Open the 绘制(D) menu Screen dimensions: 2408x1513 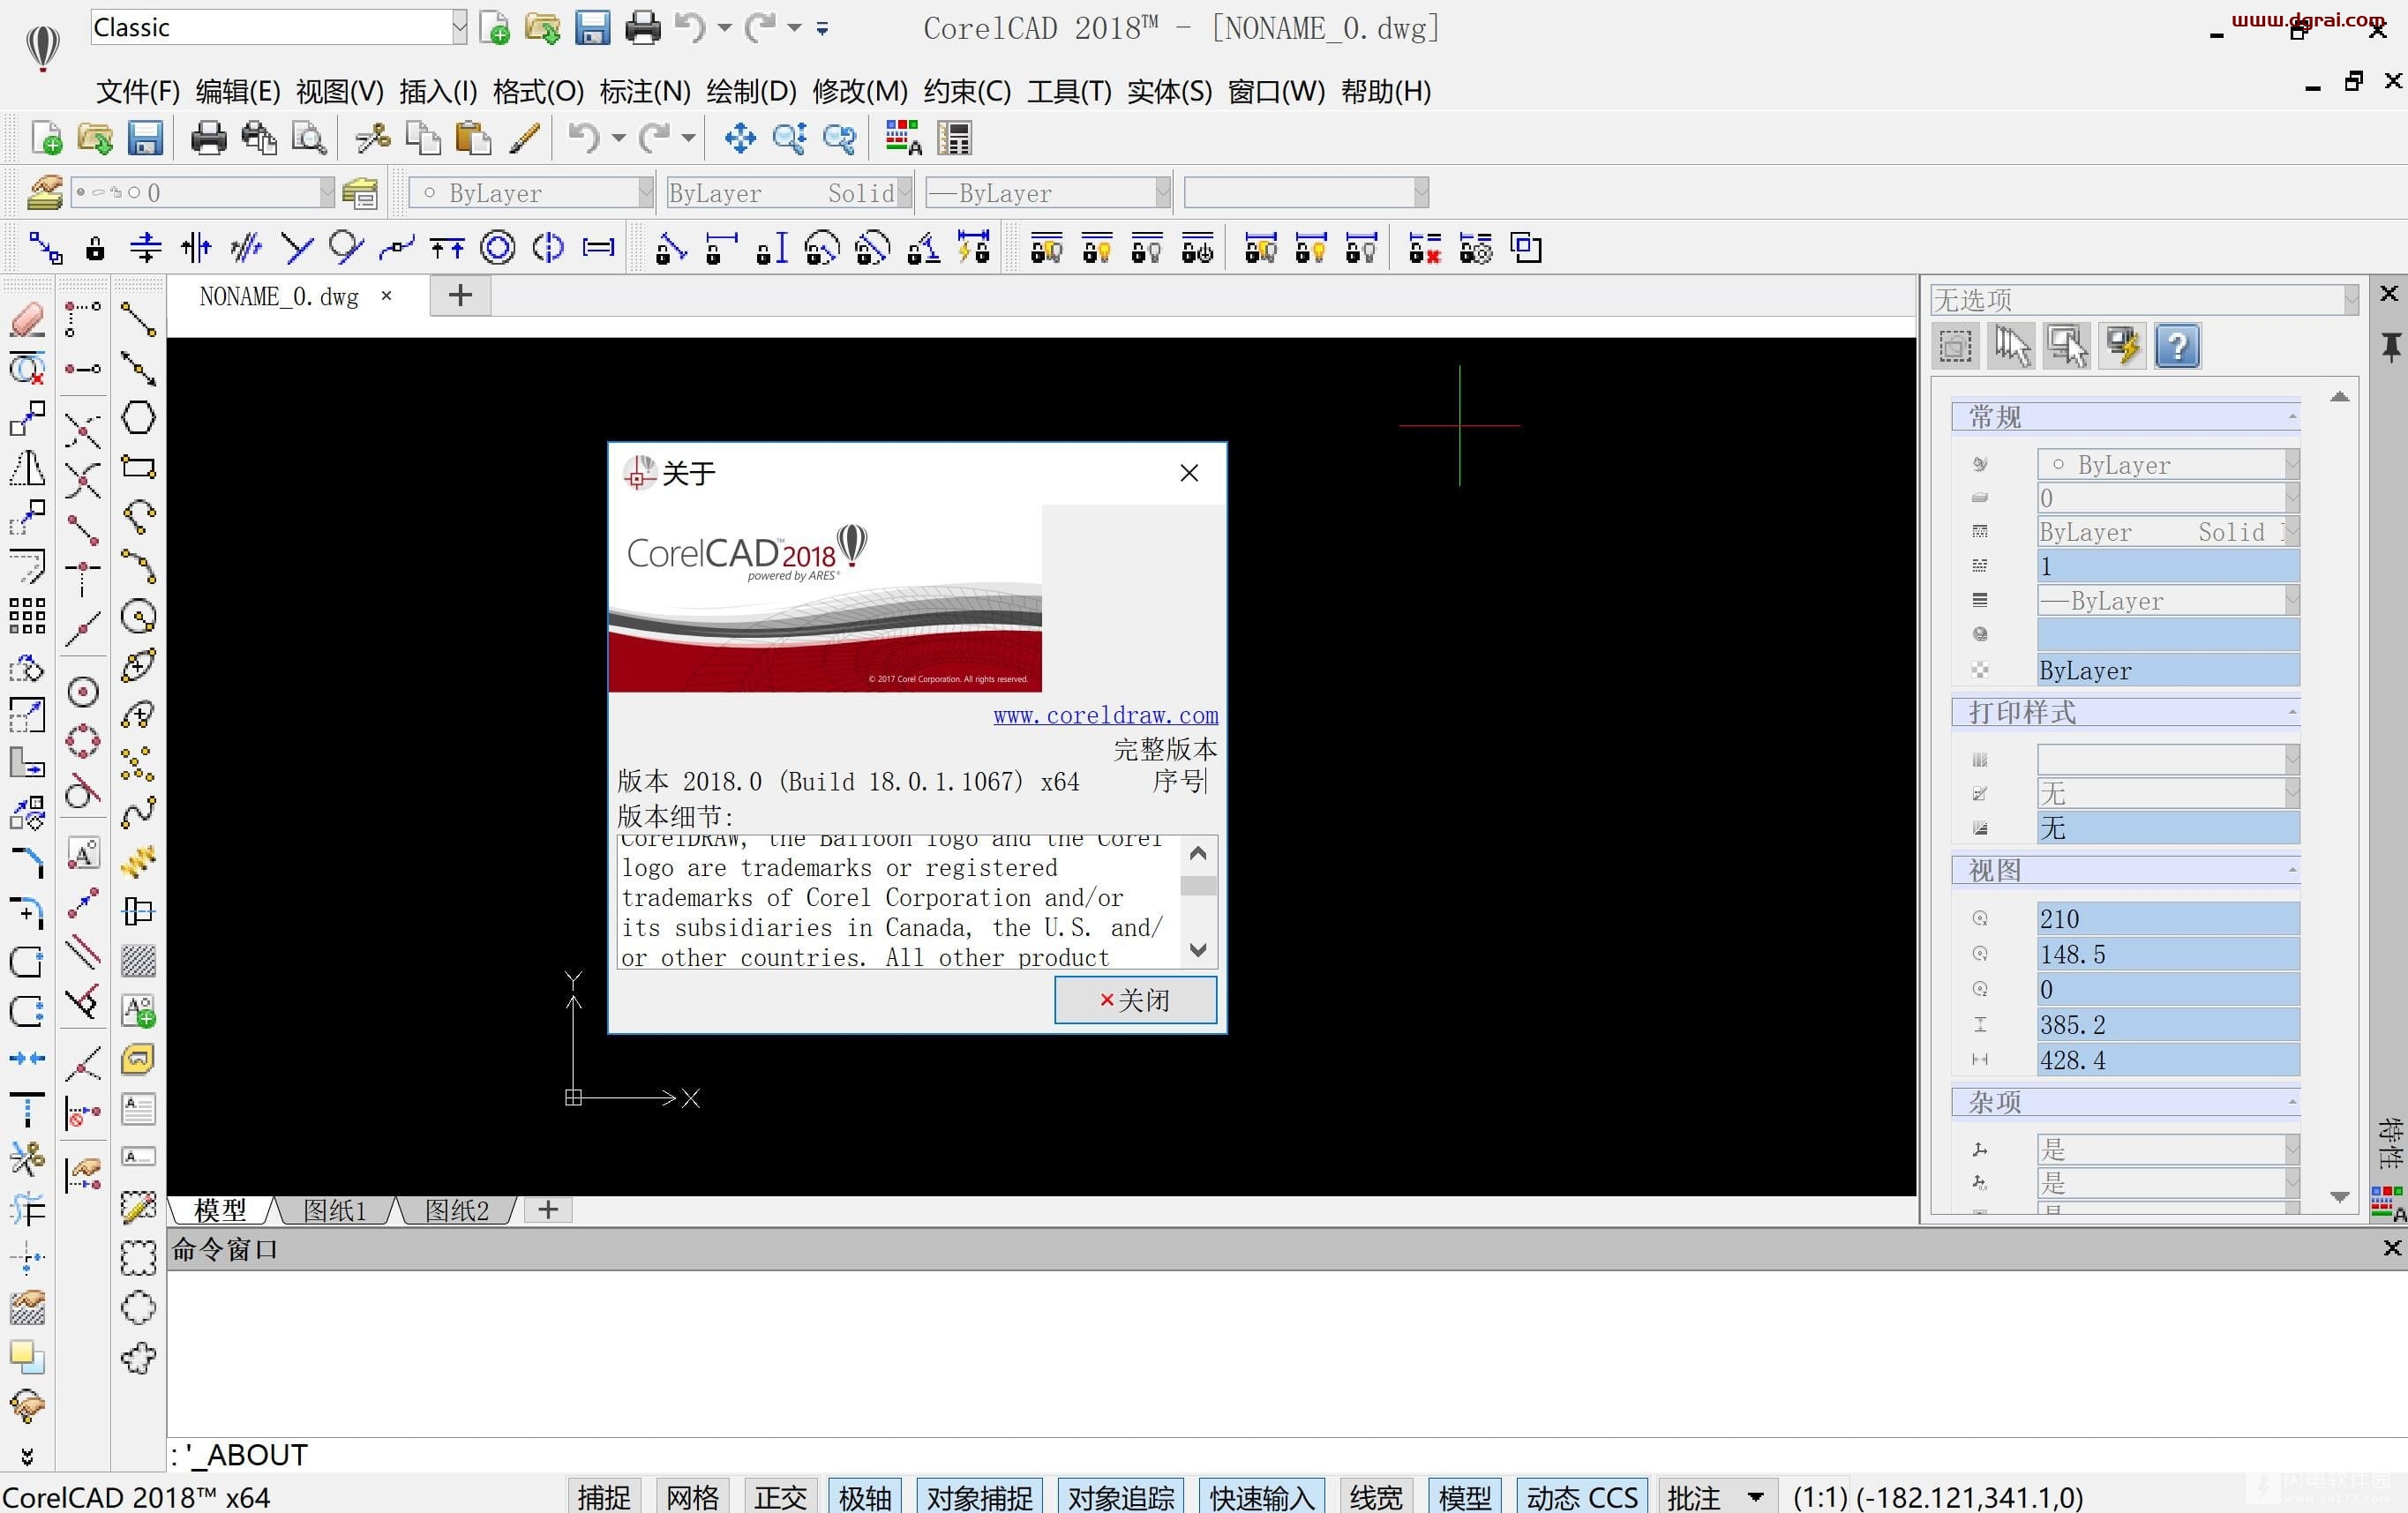tap(751, 92)
